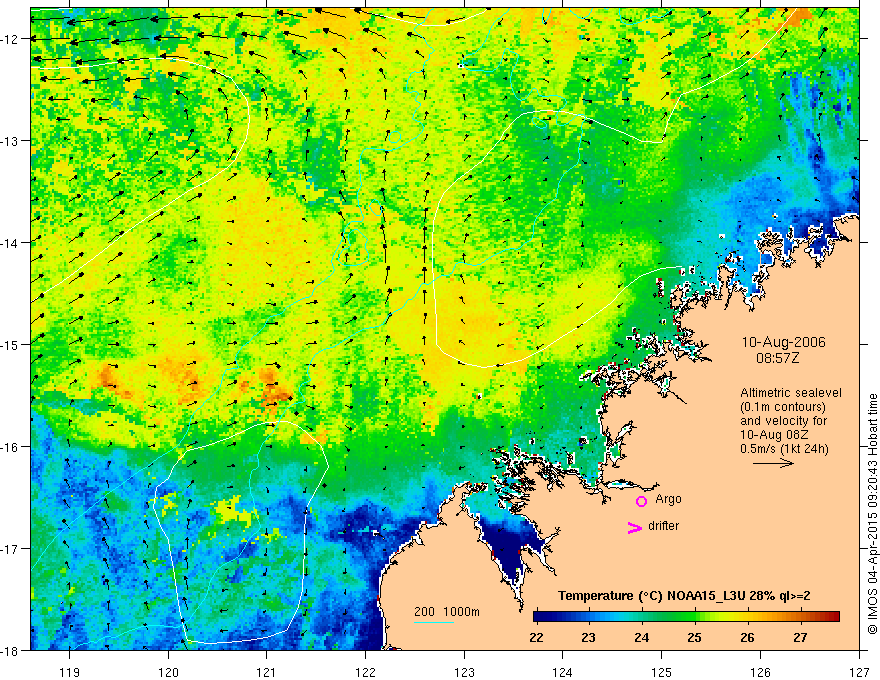Click the colorbar tick label 25
Screen dimensions: 880x680
(x=694, y=637)
